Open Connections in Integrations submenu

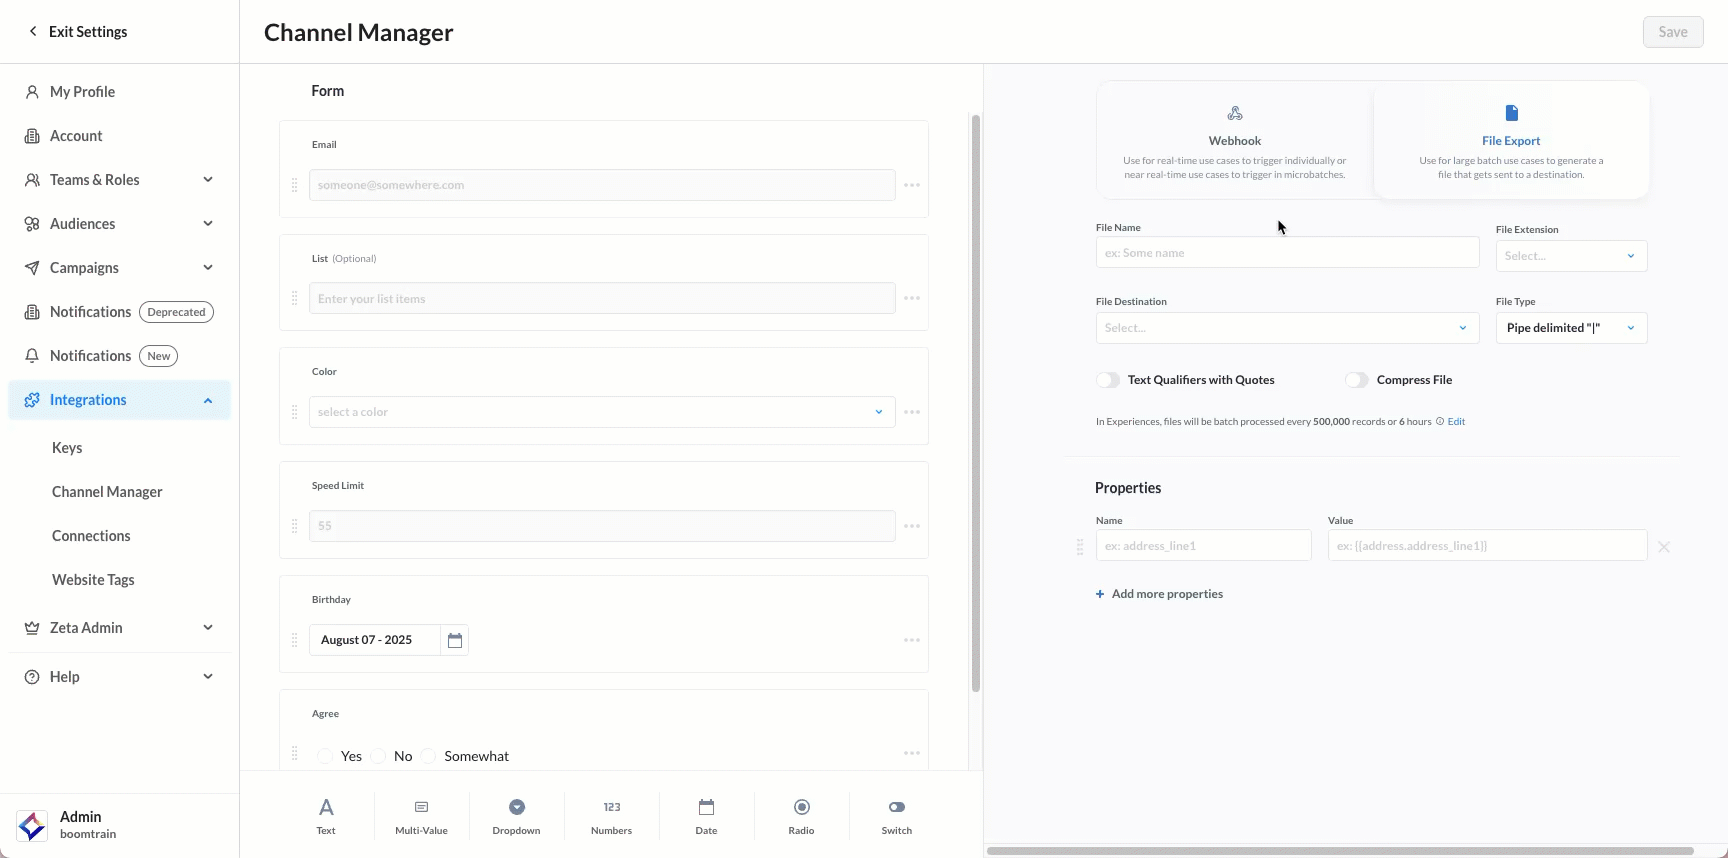(x=91, y=536)
